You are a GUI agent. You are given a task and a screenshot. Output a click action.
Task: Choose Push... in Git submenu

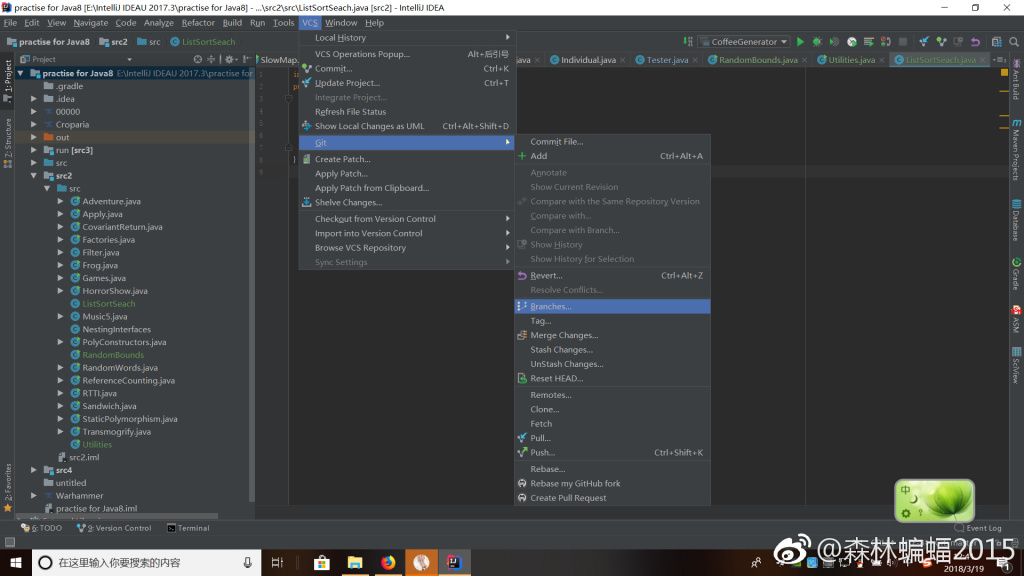tap(613, 453)
